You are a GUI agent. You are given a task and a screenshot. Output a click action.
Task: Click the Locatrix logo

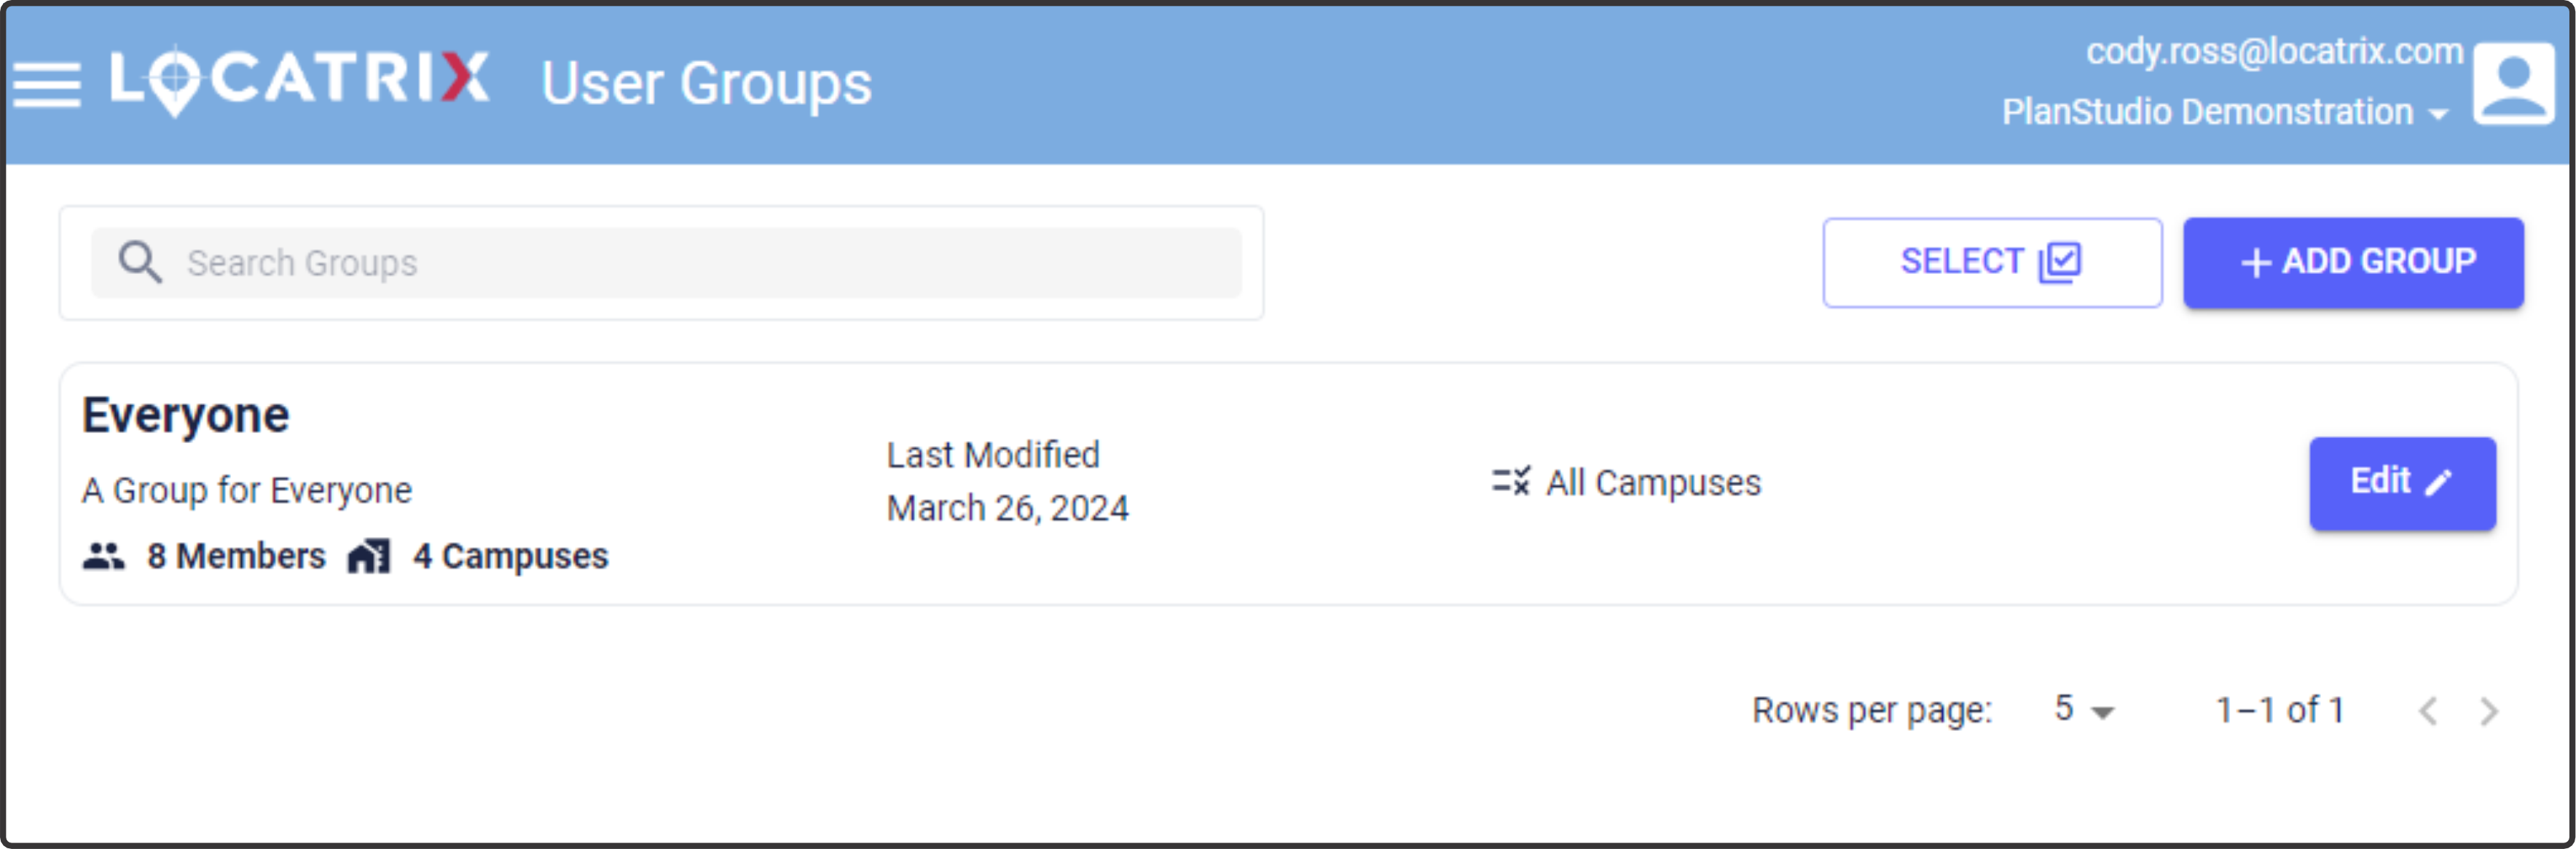pyautogui.click(x=300, y=80)
